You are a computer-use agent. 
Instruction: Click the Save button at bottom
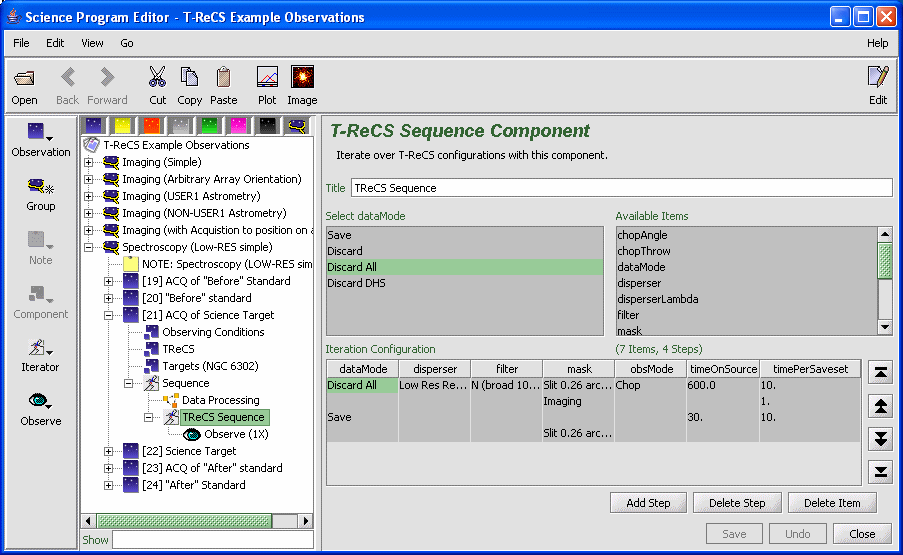coord(734,534)
